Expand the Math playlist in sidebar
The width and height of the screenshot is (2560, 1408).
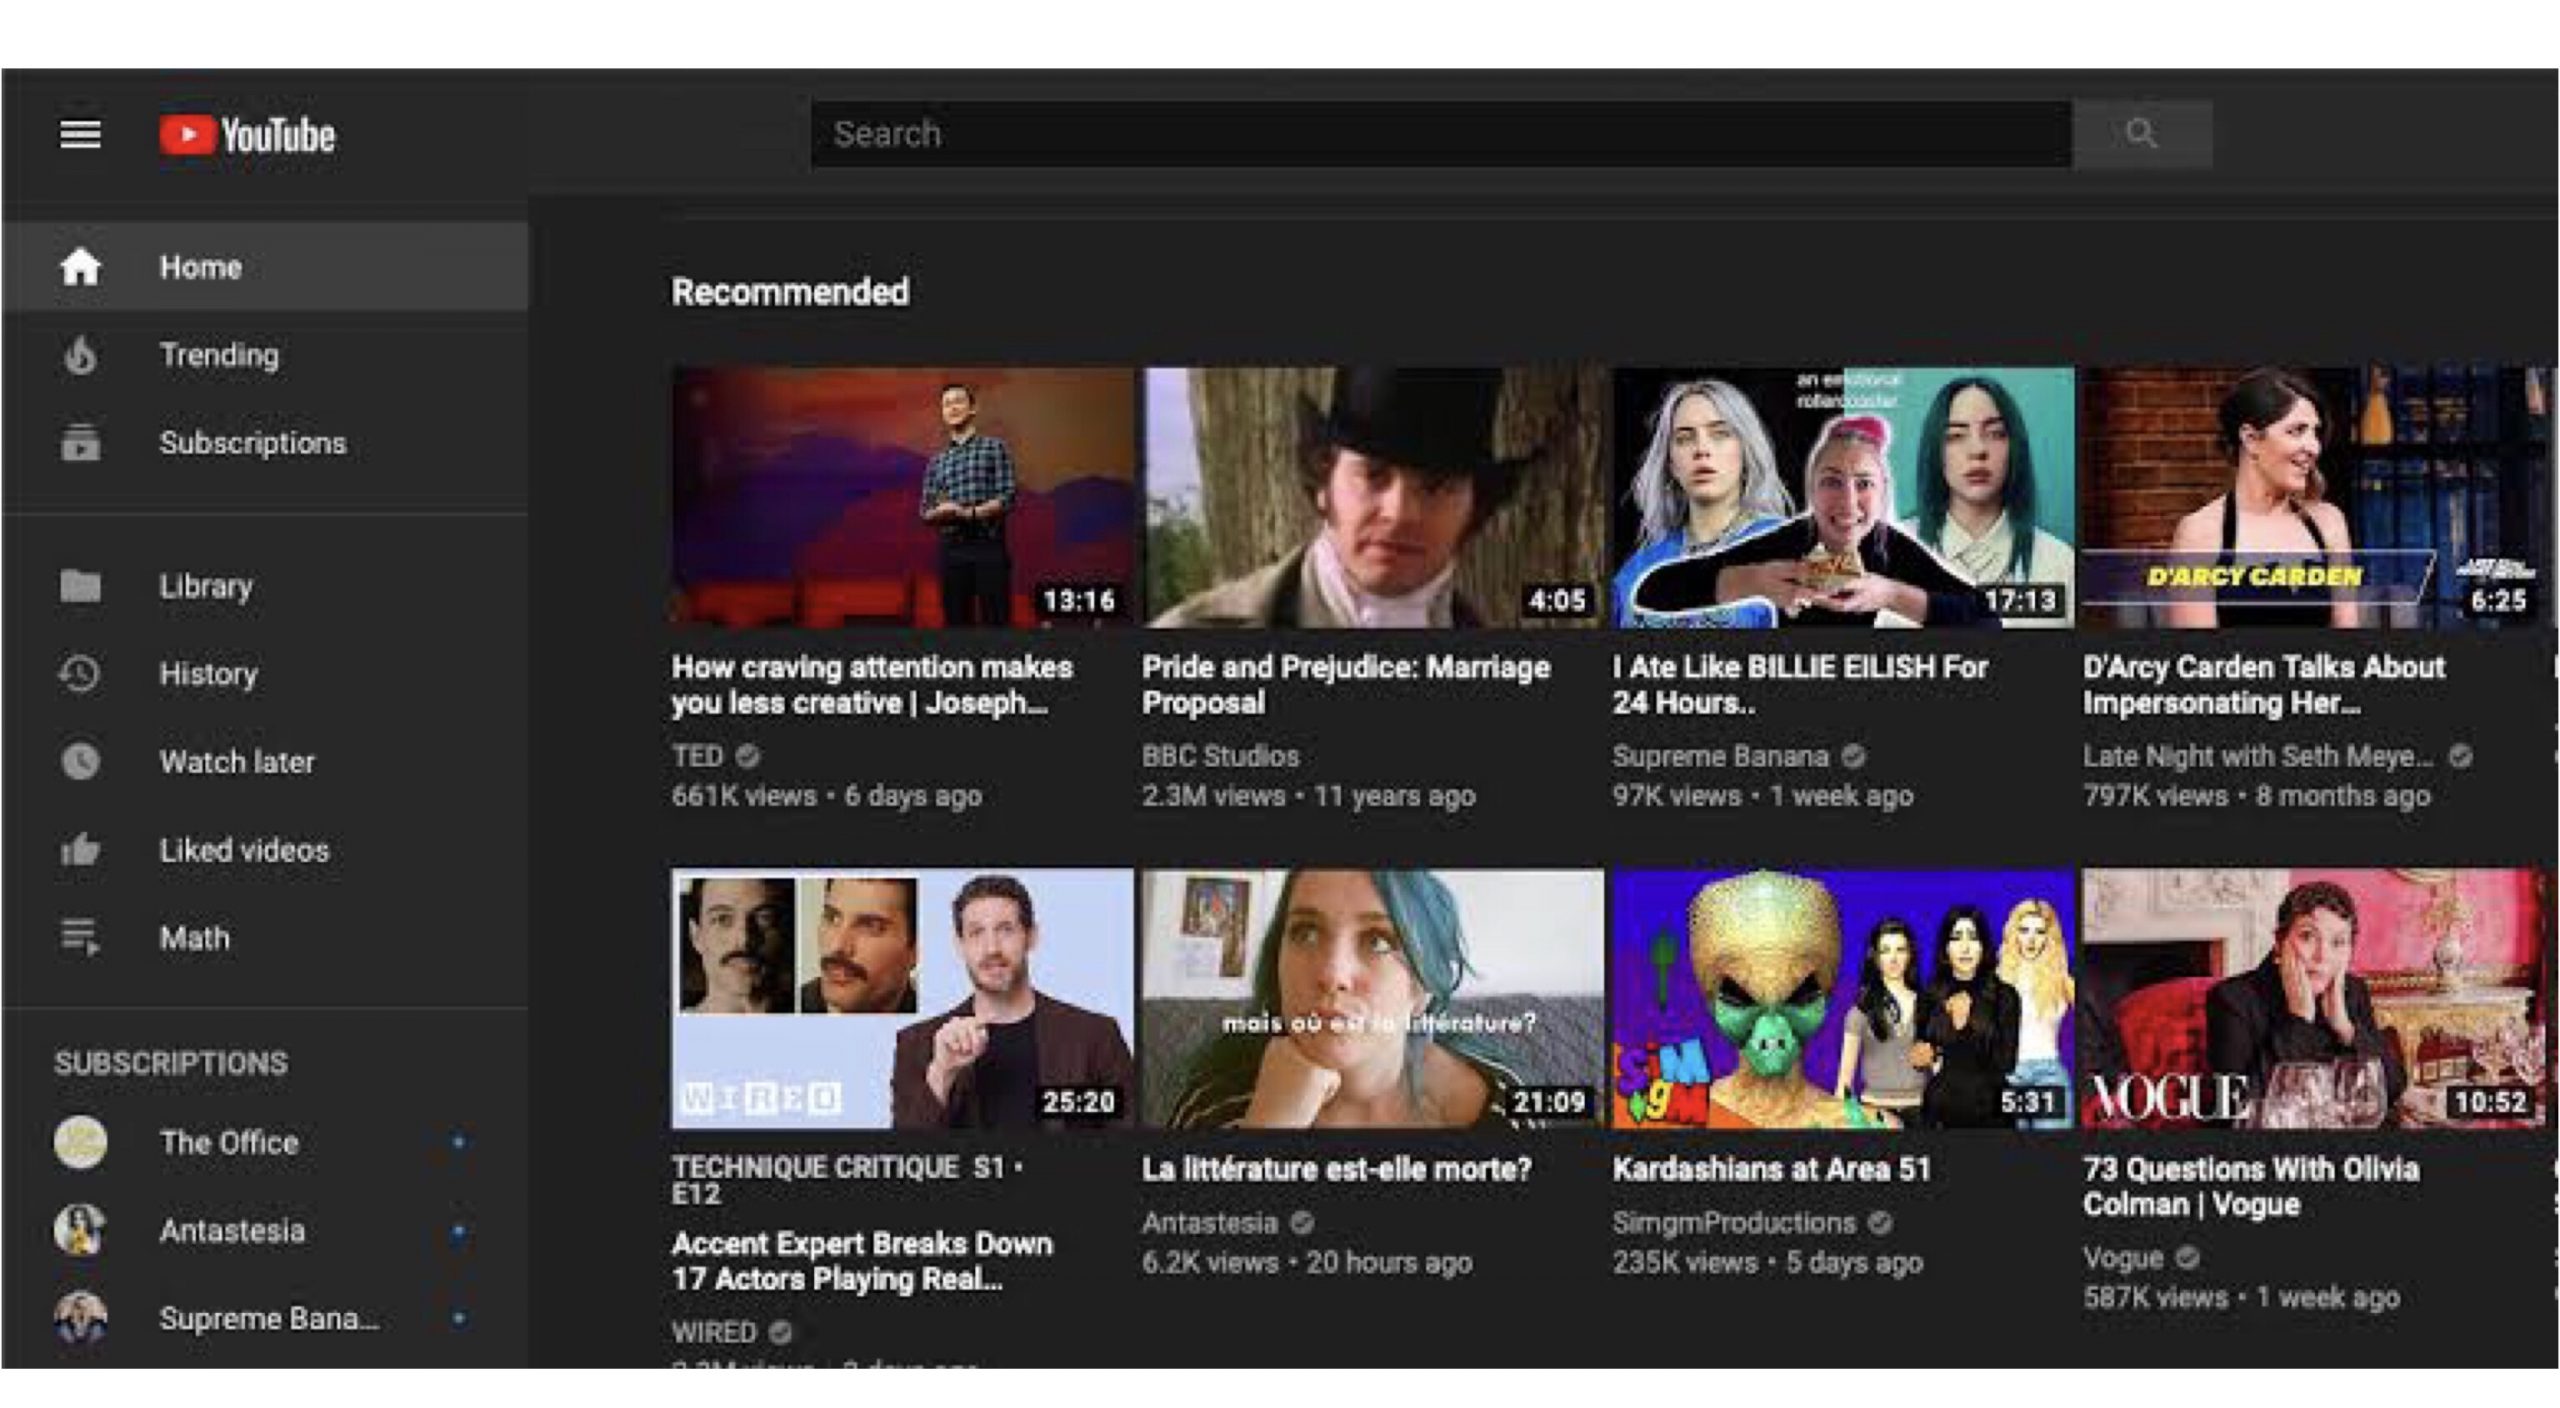click(x=194, y=938)
